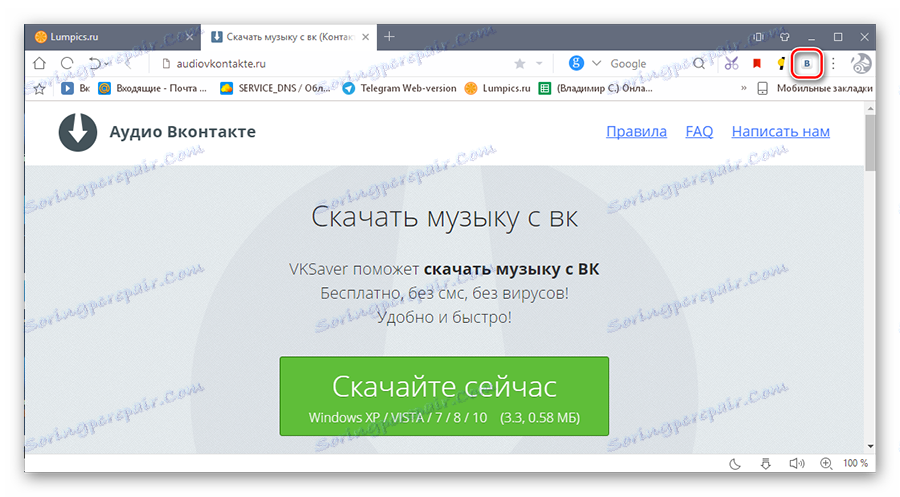Click the UC Browser squirrel avatar icon
Screen dimensions: 900x497
pyautogui.click(x=860, y=64)
